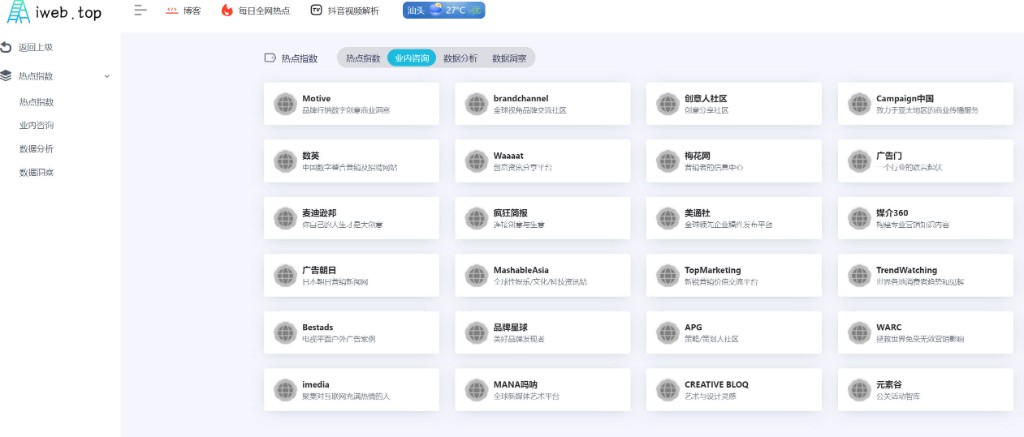Click the back arrow icon in sidebar

click(6, 47)
